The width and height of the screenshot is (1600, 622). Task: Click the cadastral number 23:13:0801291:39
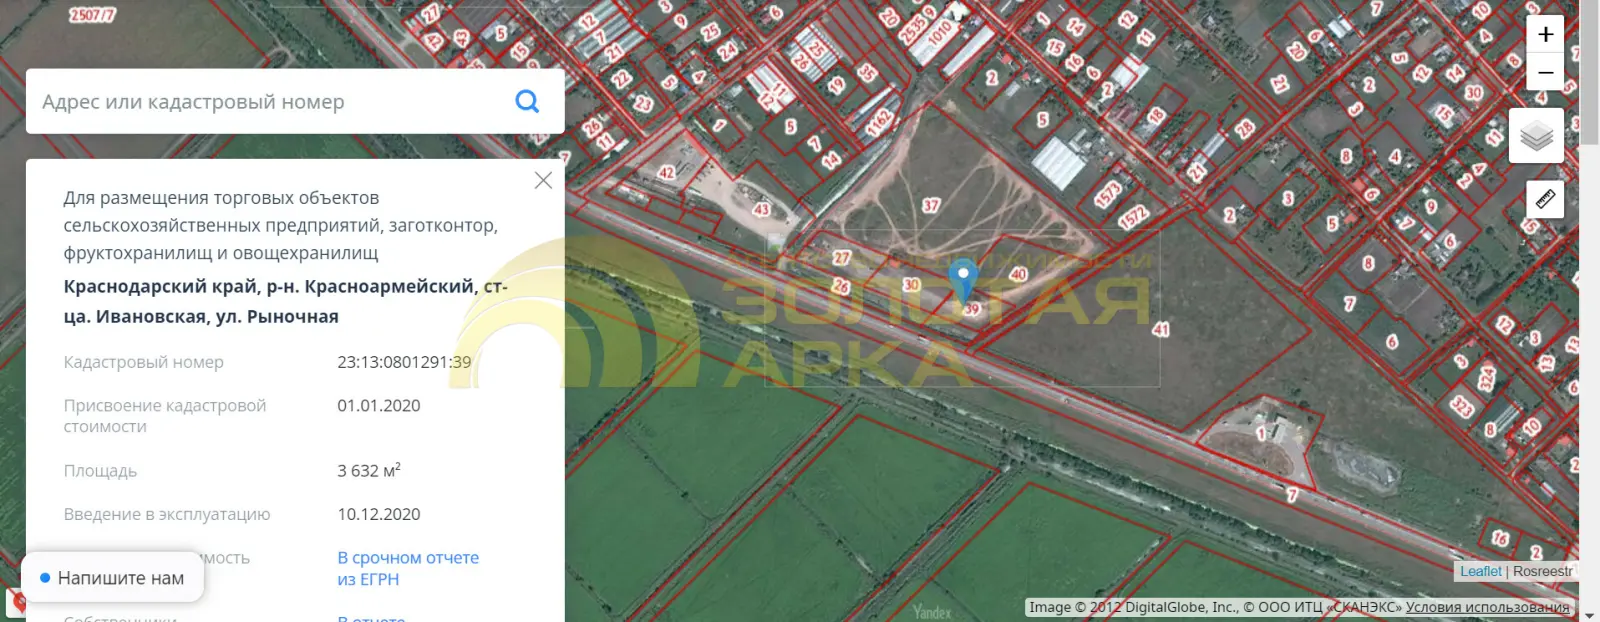[404, 362]
